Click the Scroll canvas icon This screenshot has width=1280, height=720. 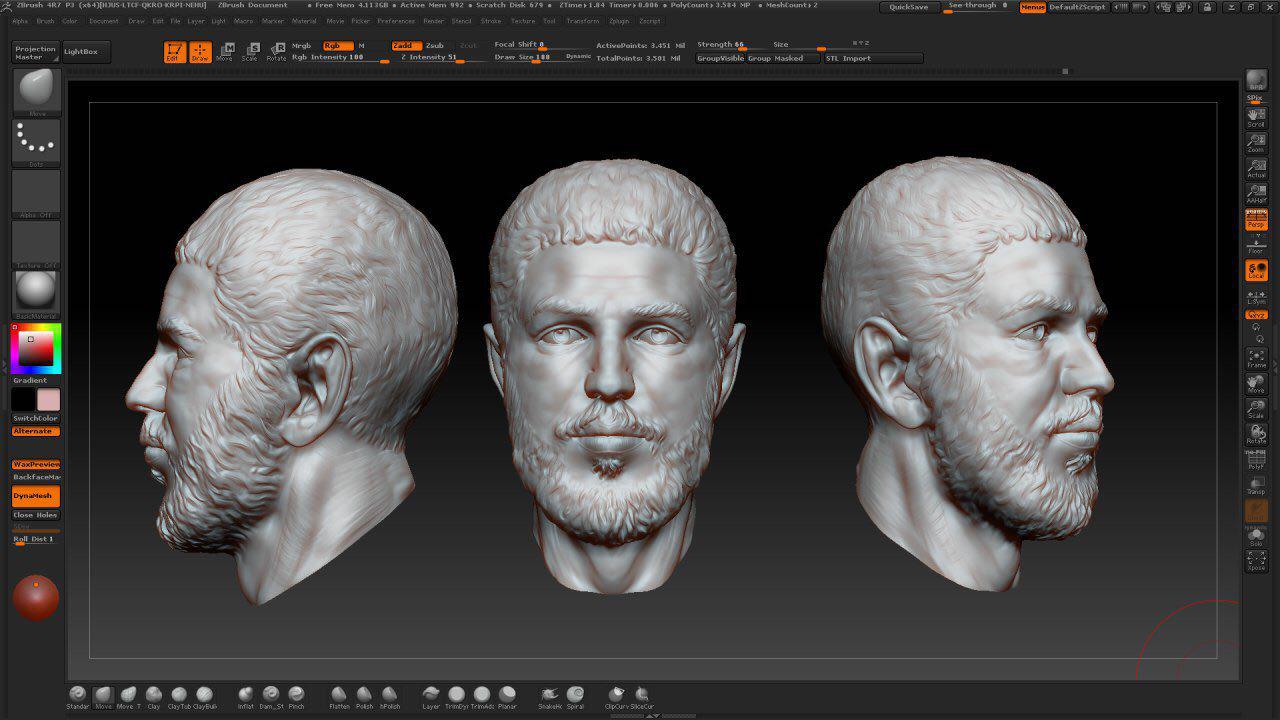1256,117
